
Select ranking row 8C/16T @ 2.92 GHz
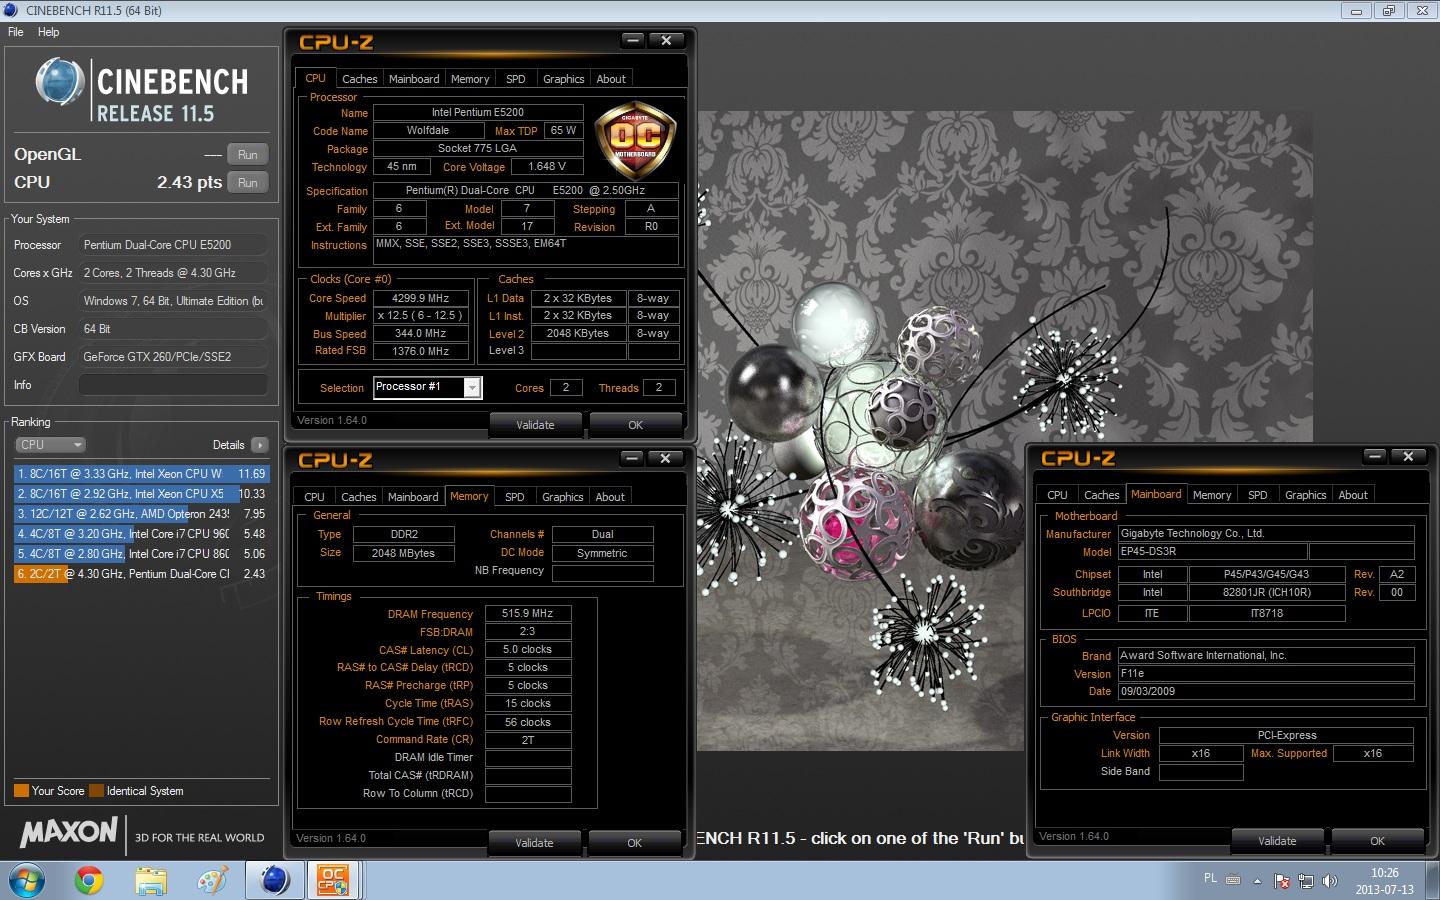click(141, 494)
